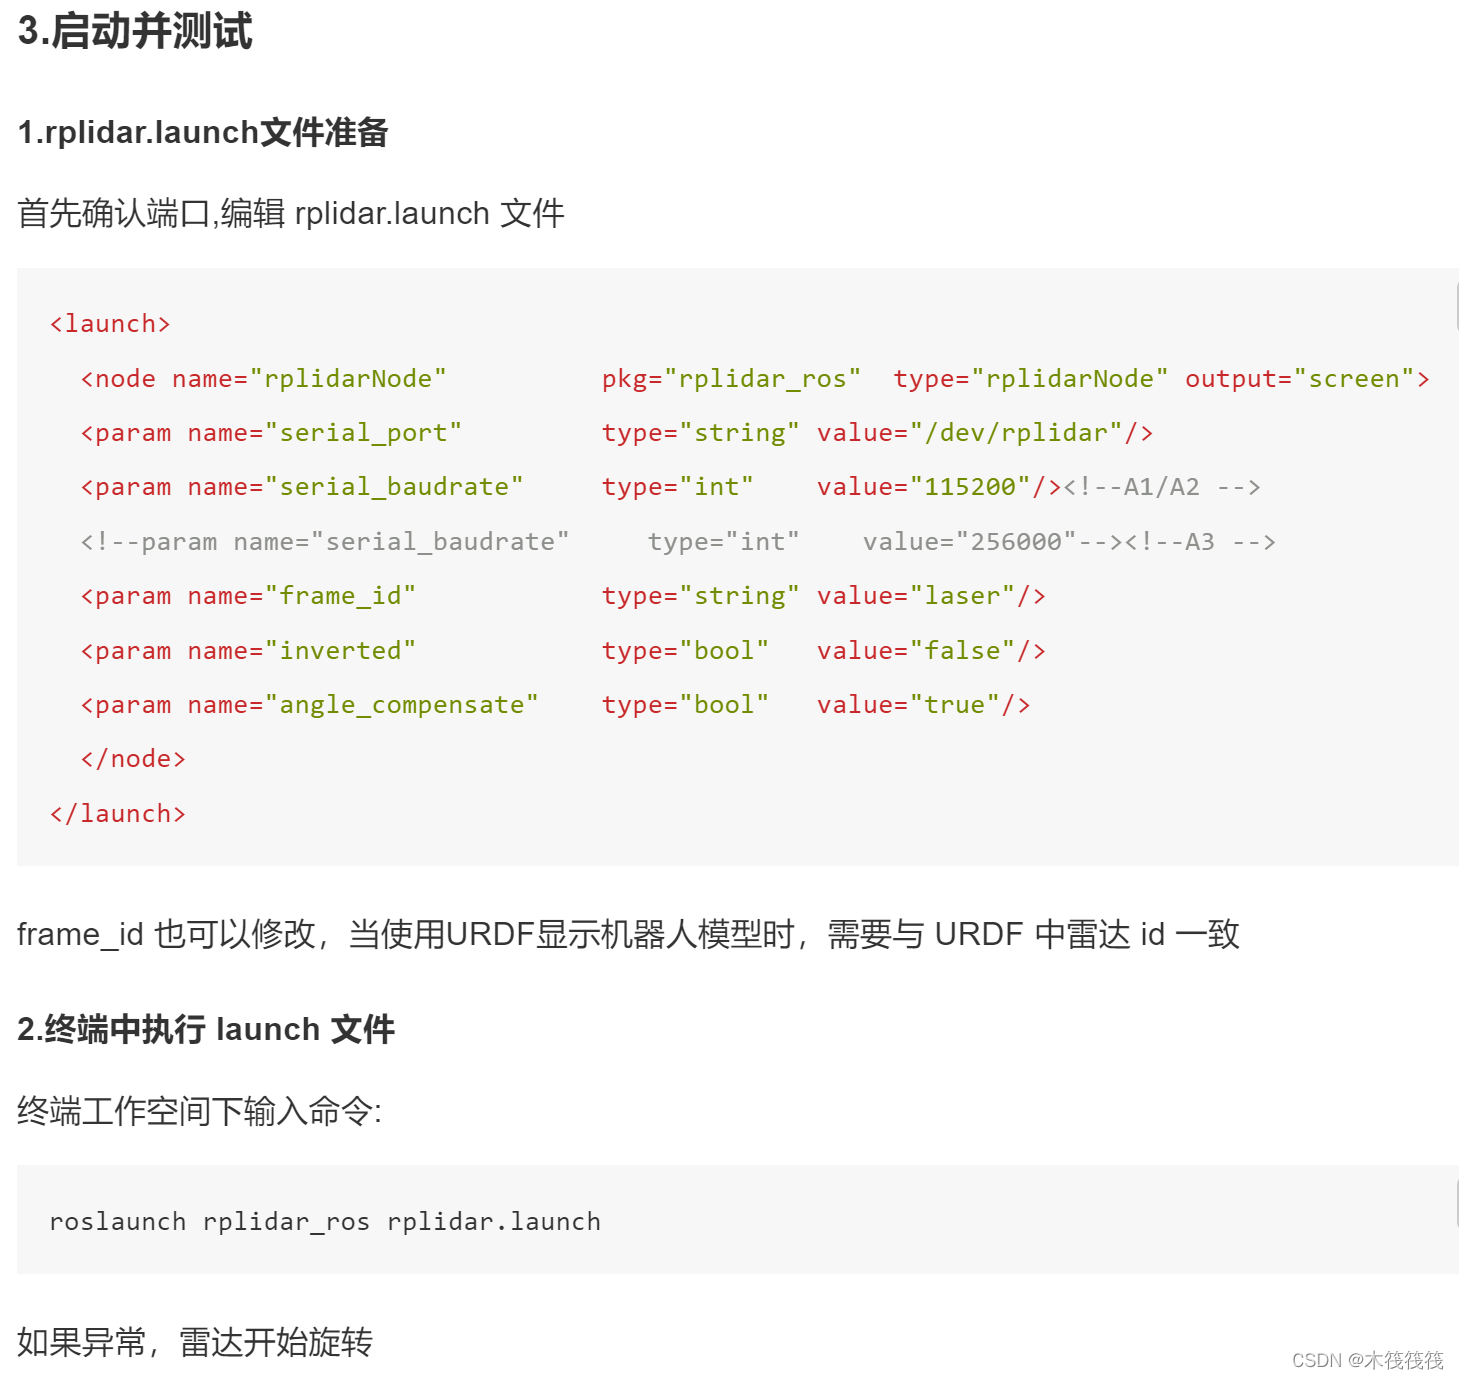Click the sentence starting "frame_id 也可以修改"
Screen dimensions: 1459x1379
[x=628, y=934]
